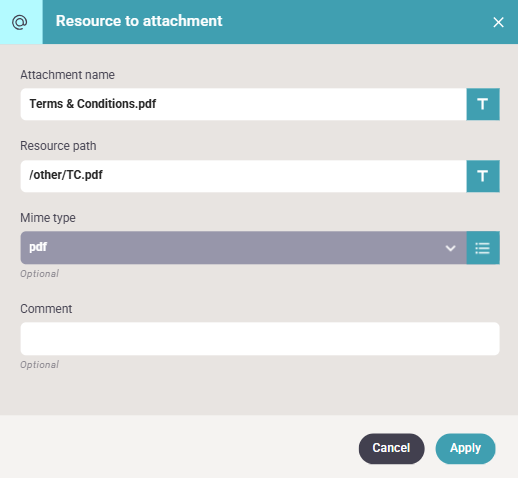
Task: Expand the Mime type chevron arrow
Action: pyautogui.click(x=450, y=248)
